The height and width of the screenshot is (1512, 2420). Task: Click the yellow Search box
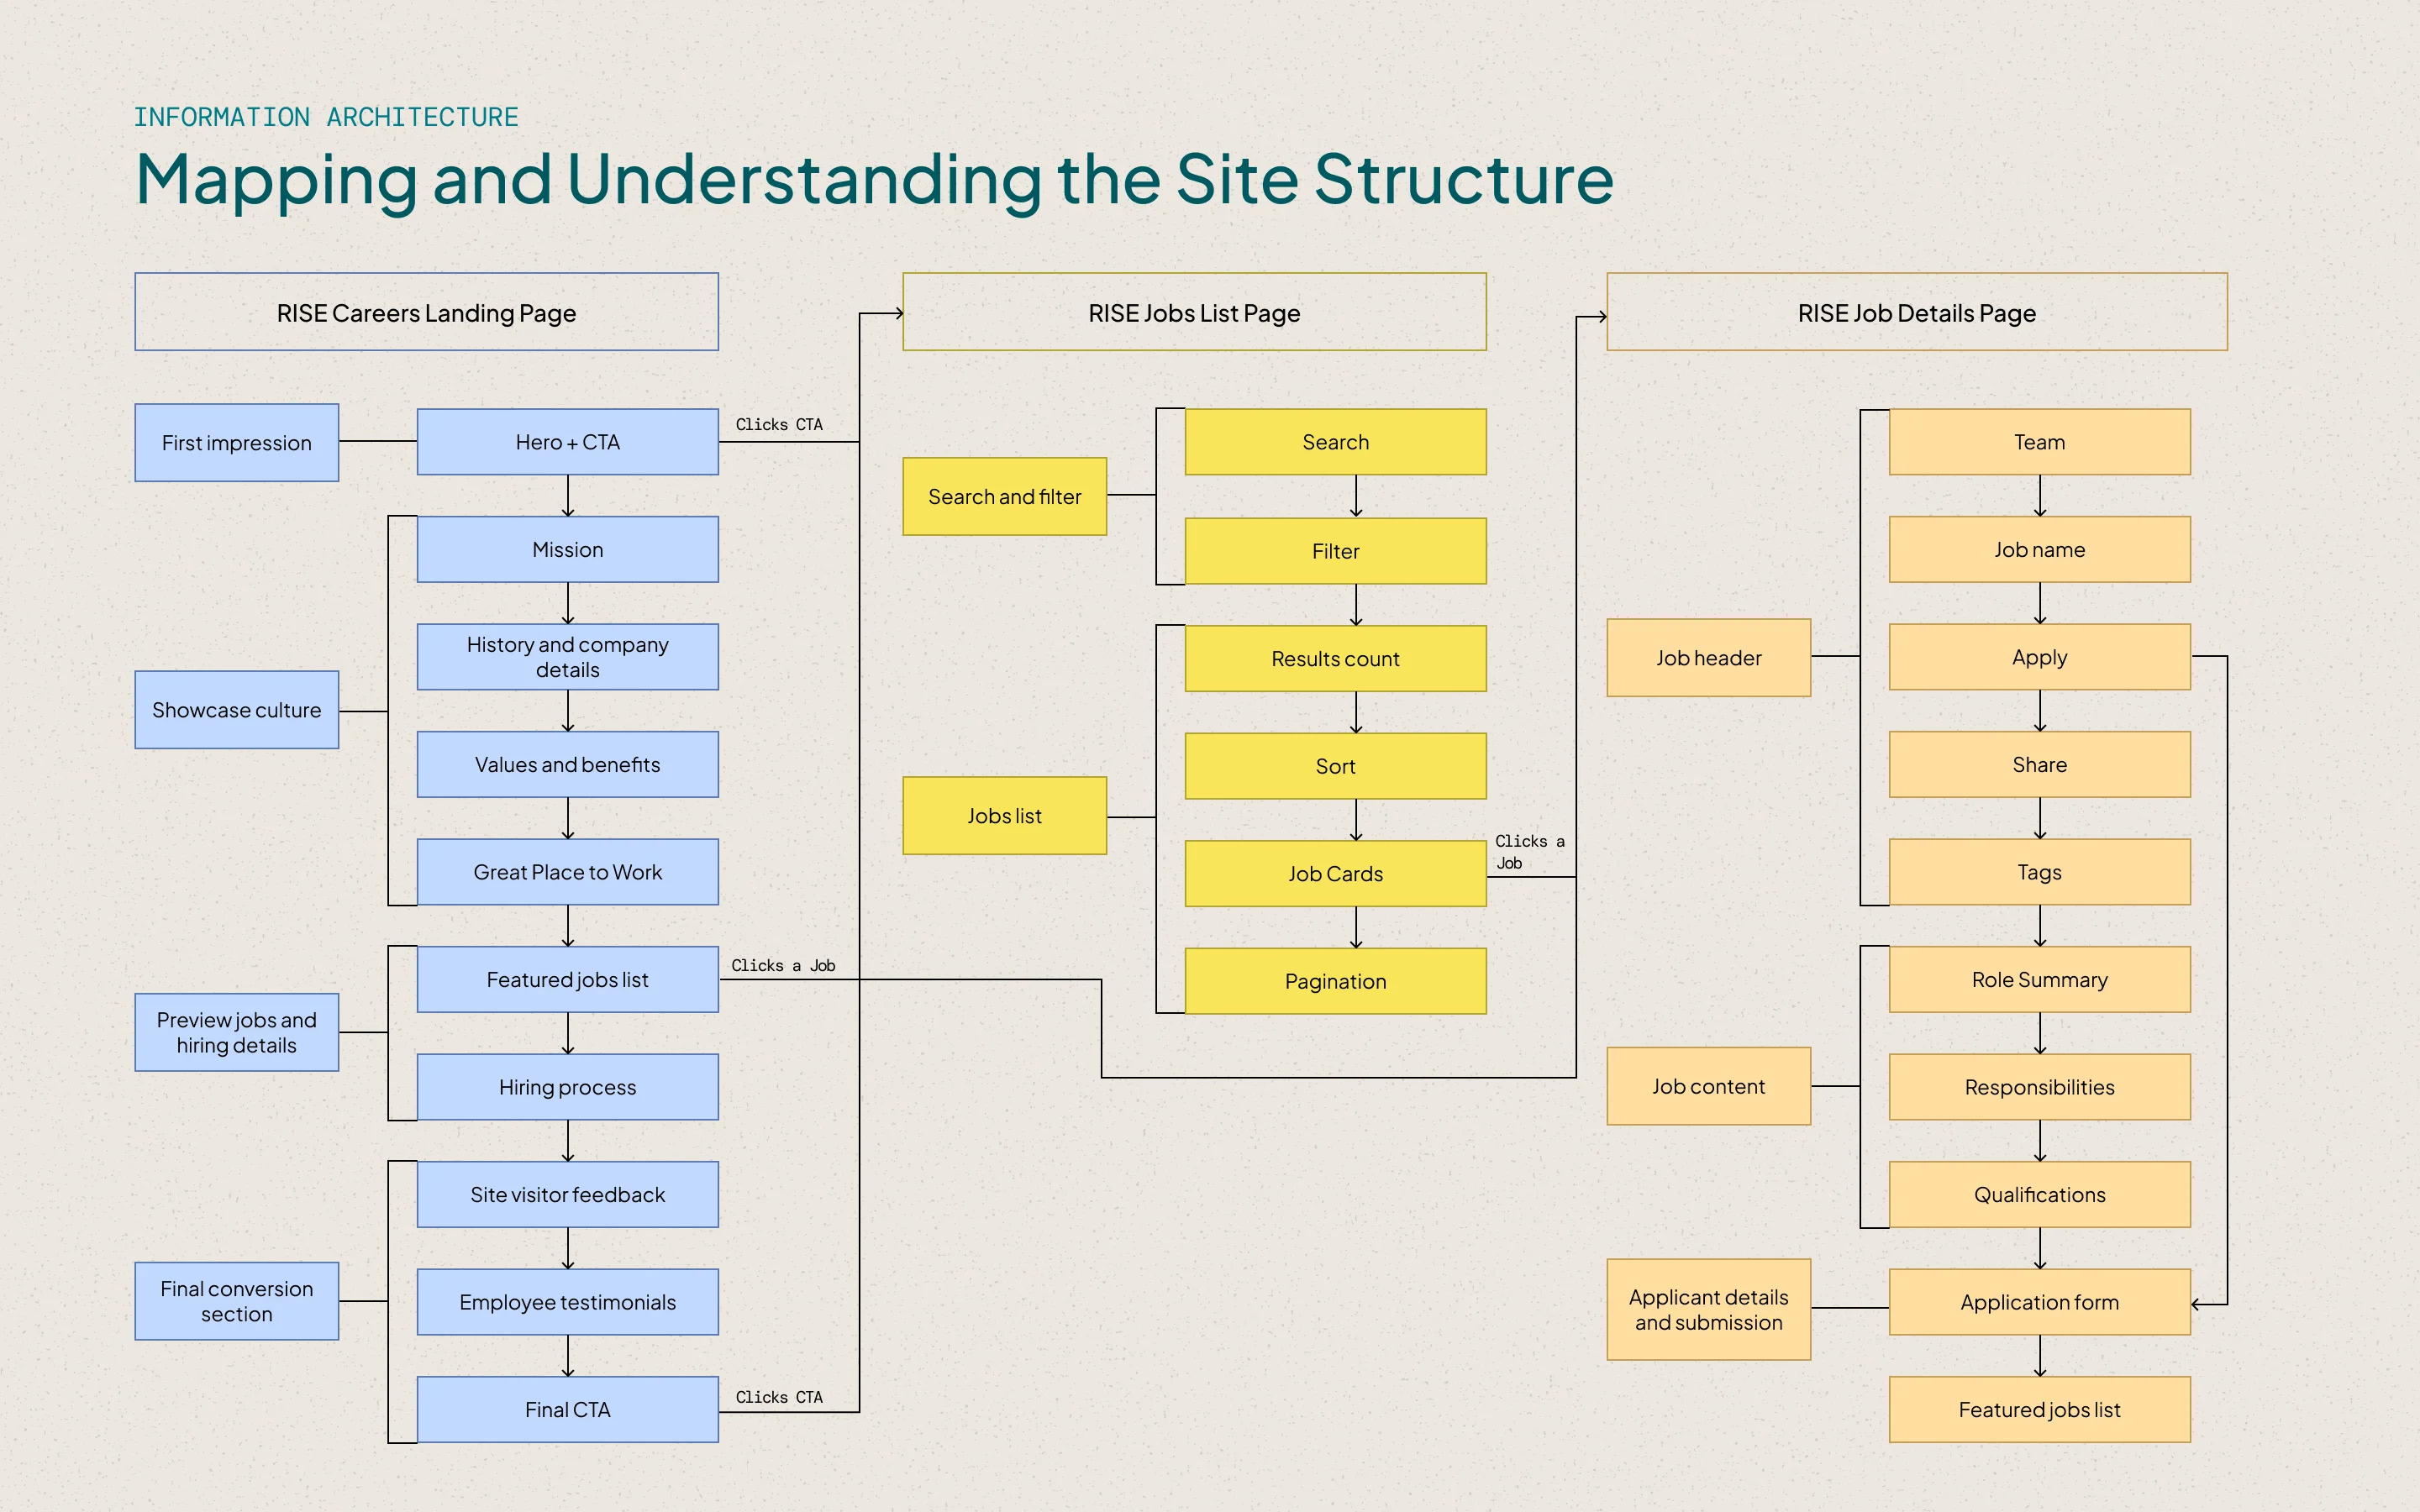coord(1336,442)
